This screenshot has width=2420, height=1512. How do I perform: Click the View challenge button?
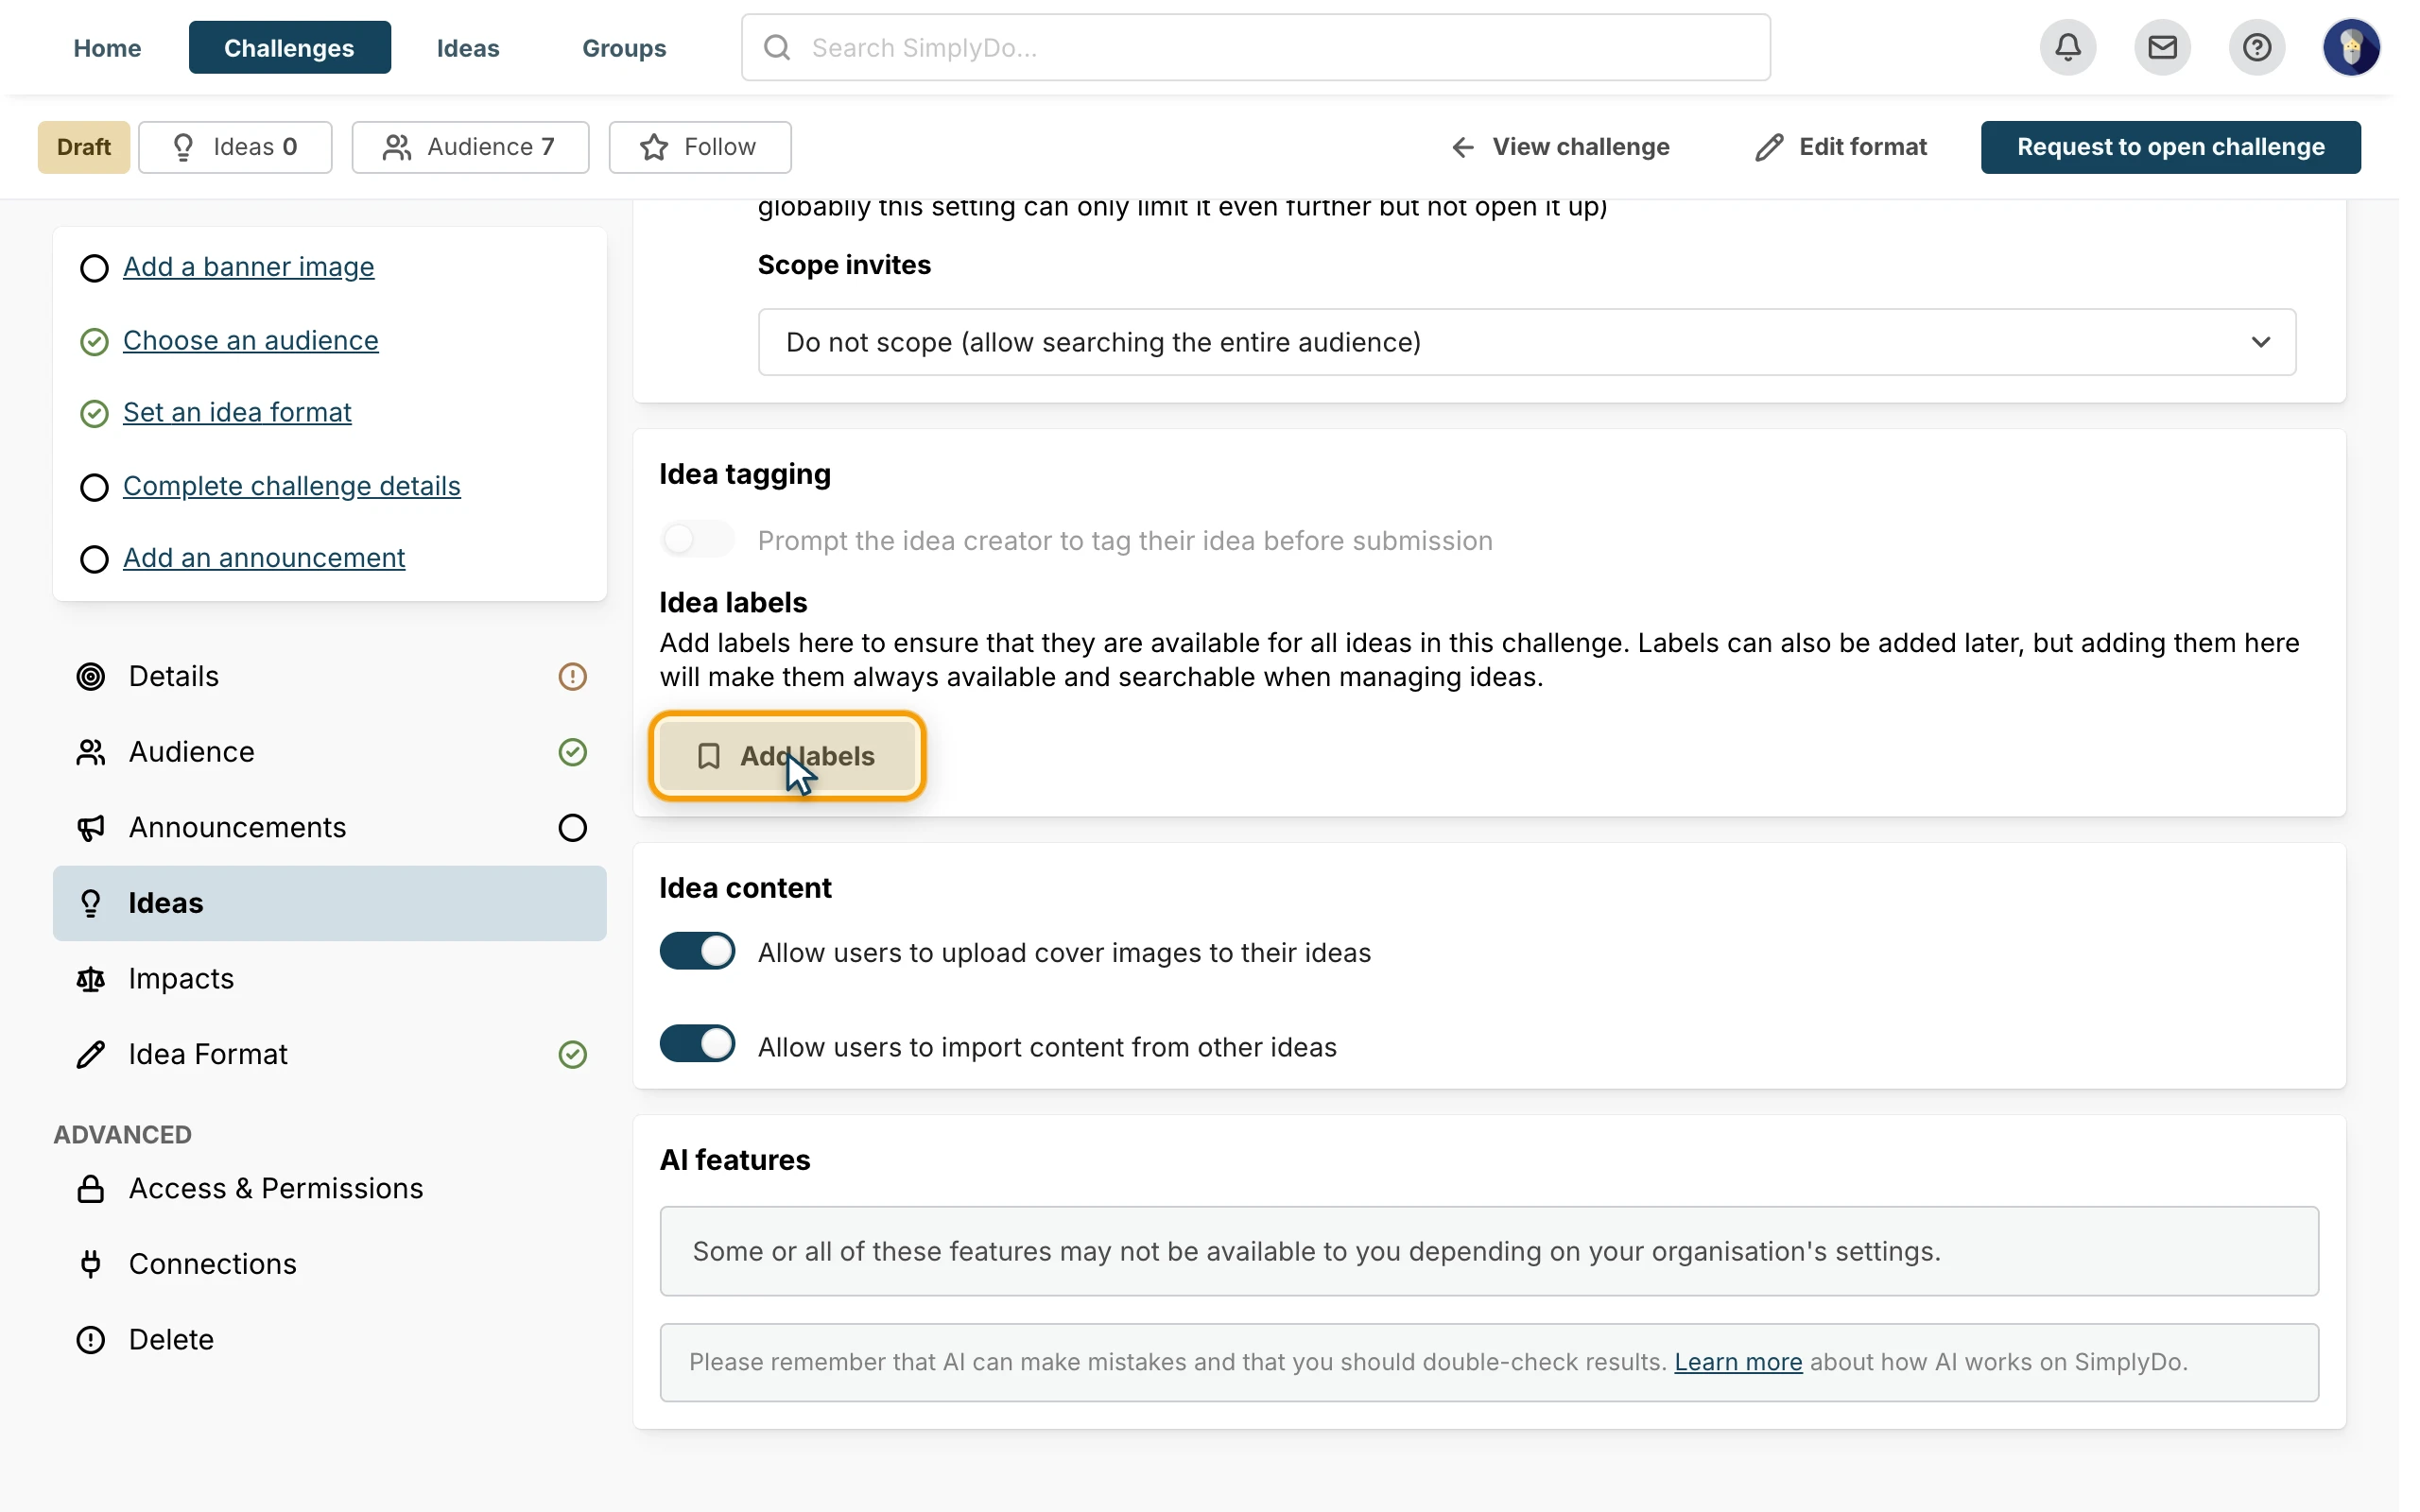pyautogui.click(x=1561, y=147)
